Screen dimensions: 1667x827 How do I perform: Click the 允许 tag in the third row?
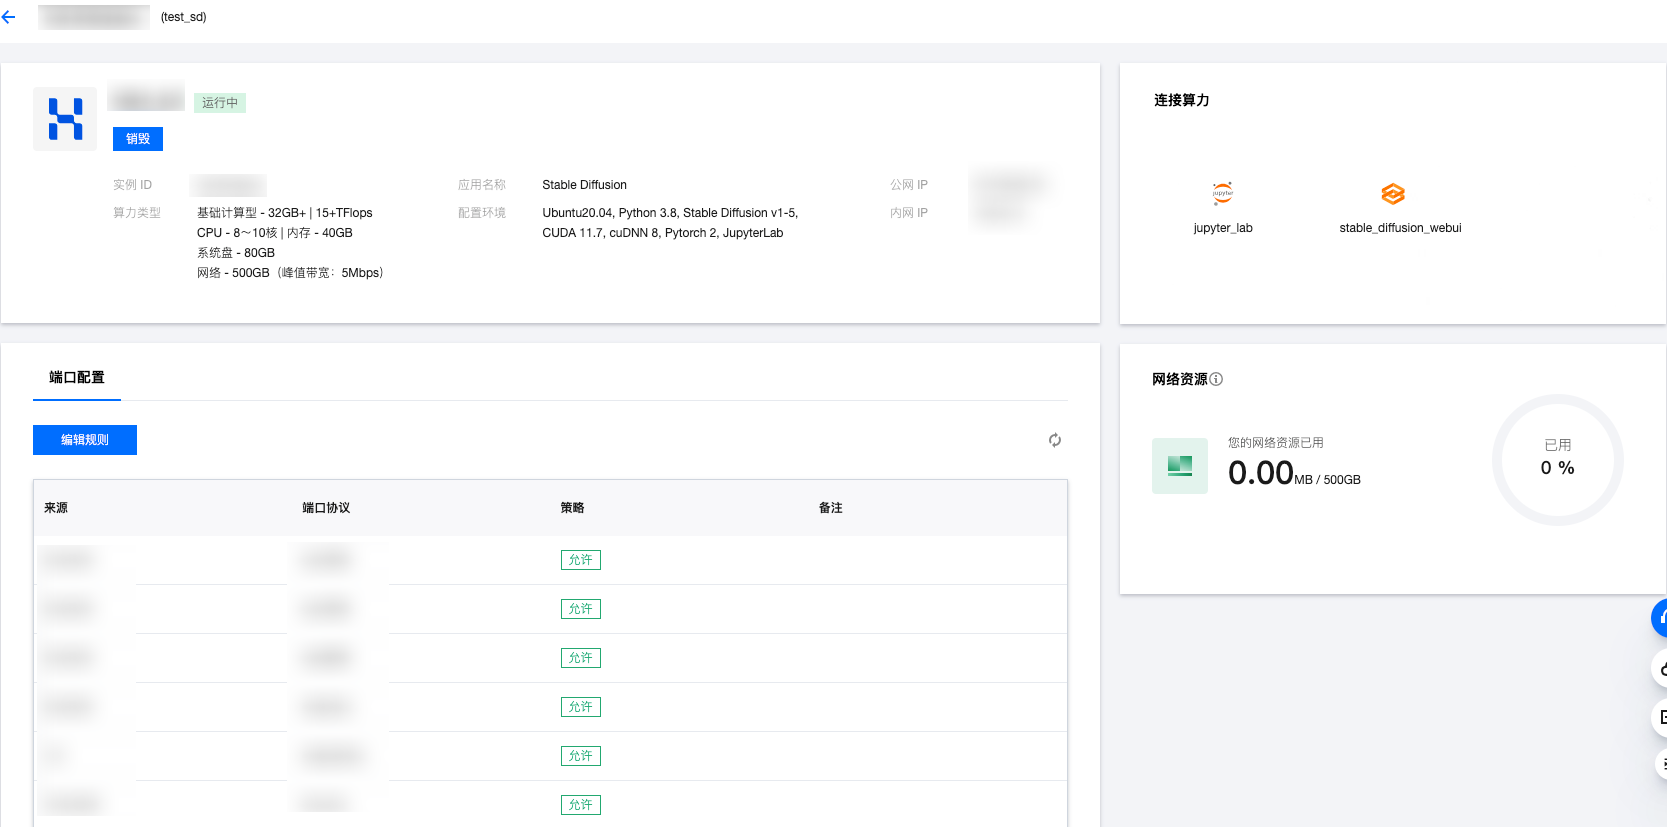581,658
